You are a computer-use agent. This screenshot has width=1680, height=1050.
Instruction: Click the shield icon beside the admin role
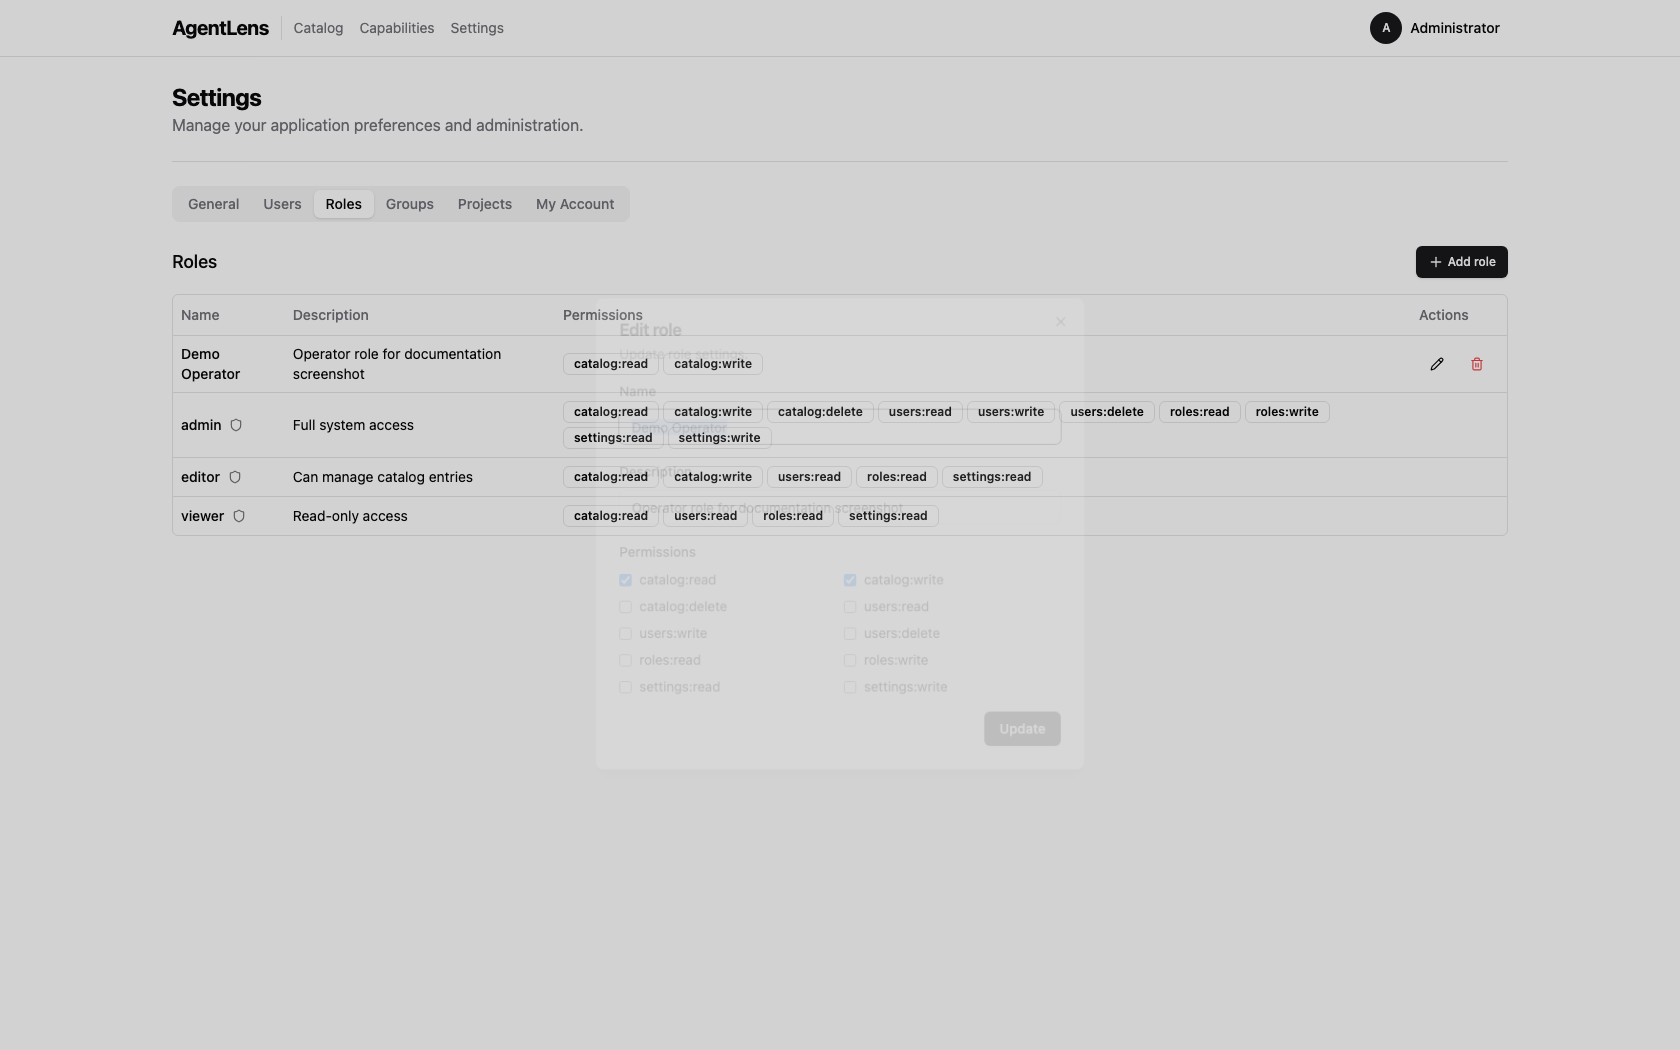click(x=236, y=425)
